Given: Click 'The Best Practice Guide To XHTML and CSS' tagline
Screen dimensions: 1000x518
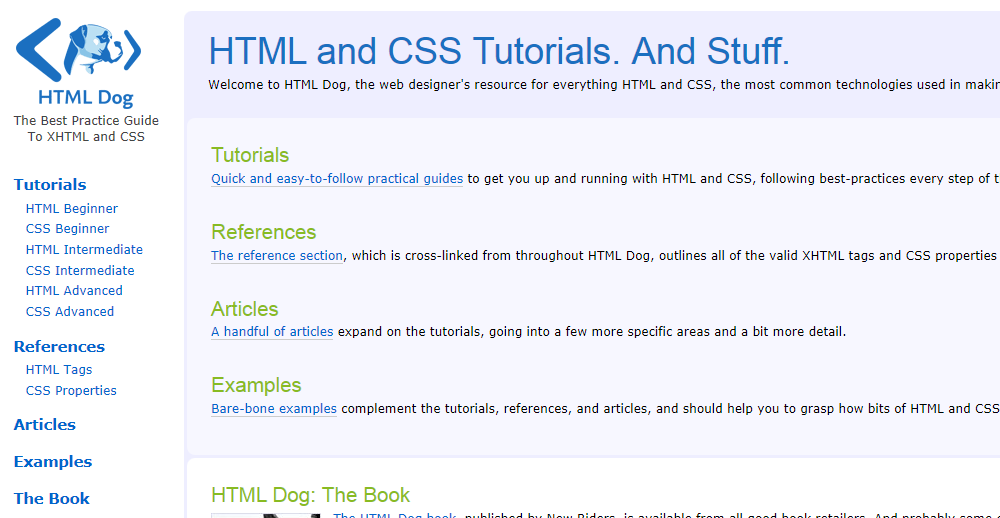Looking at the screenshot, I should point(86,128).
